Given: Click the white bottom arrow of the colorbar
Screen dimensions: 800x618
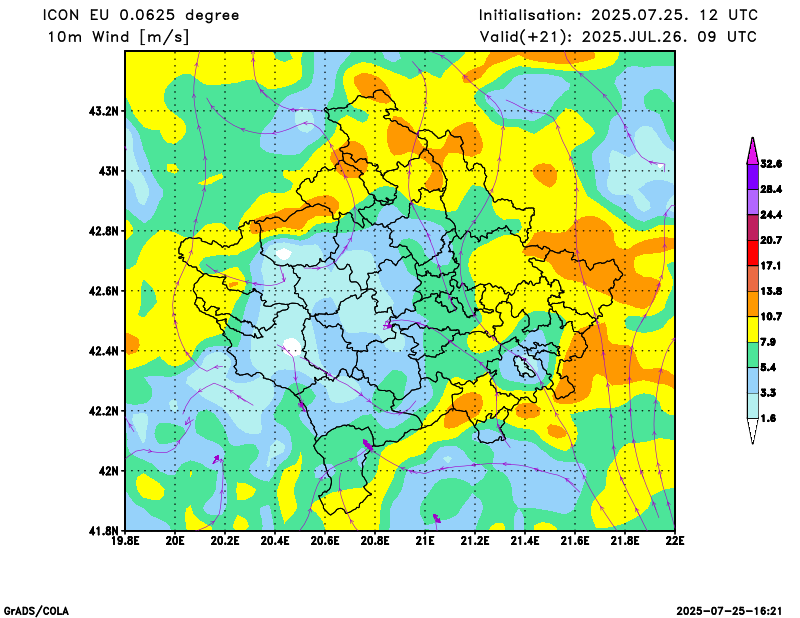Looking at the screenshot, I should point(753,430).
